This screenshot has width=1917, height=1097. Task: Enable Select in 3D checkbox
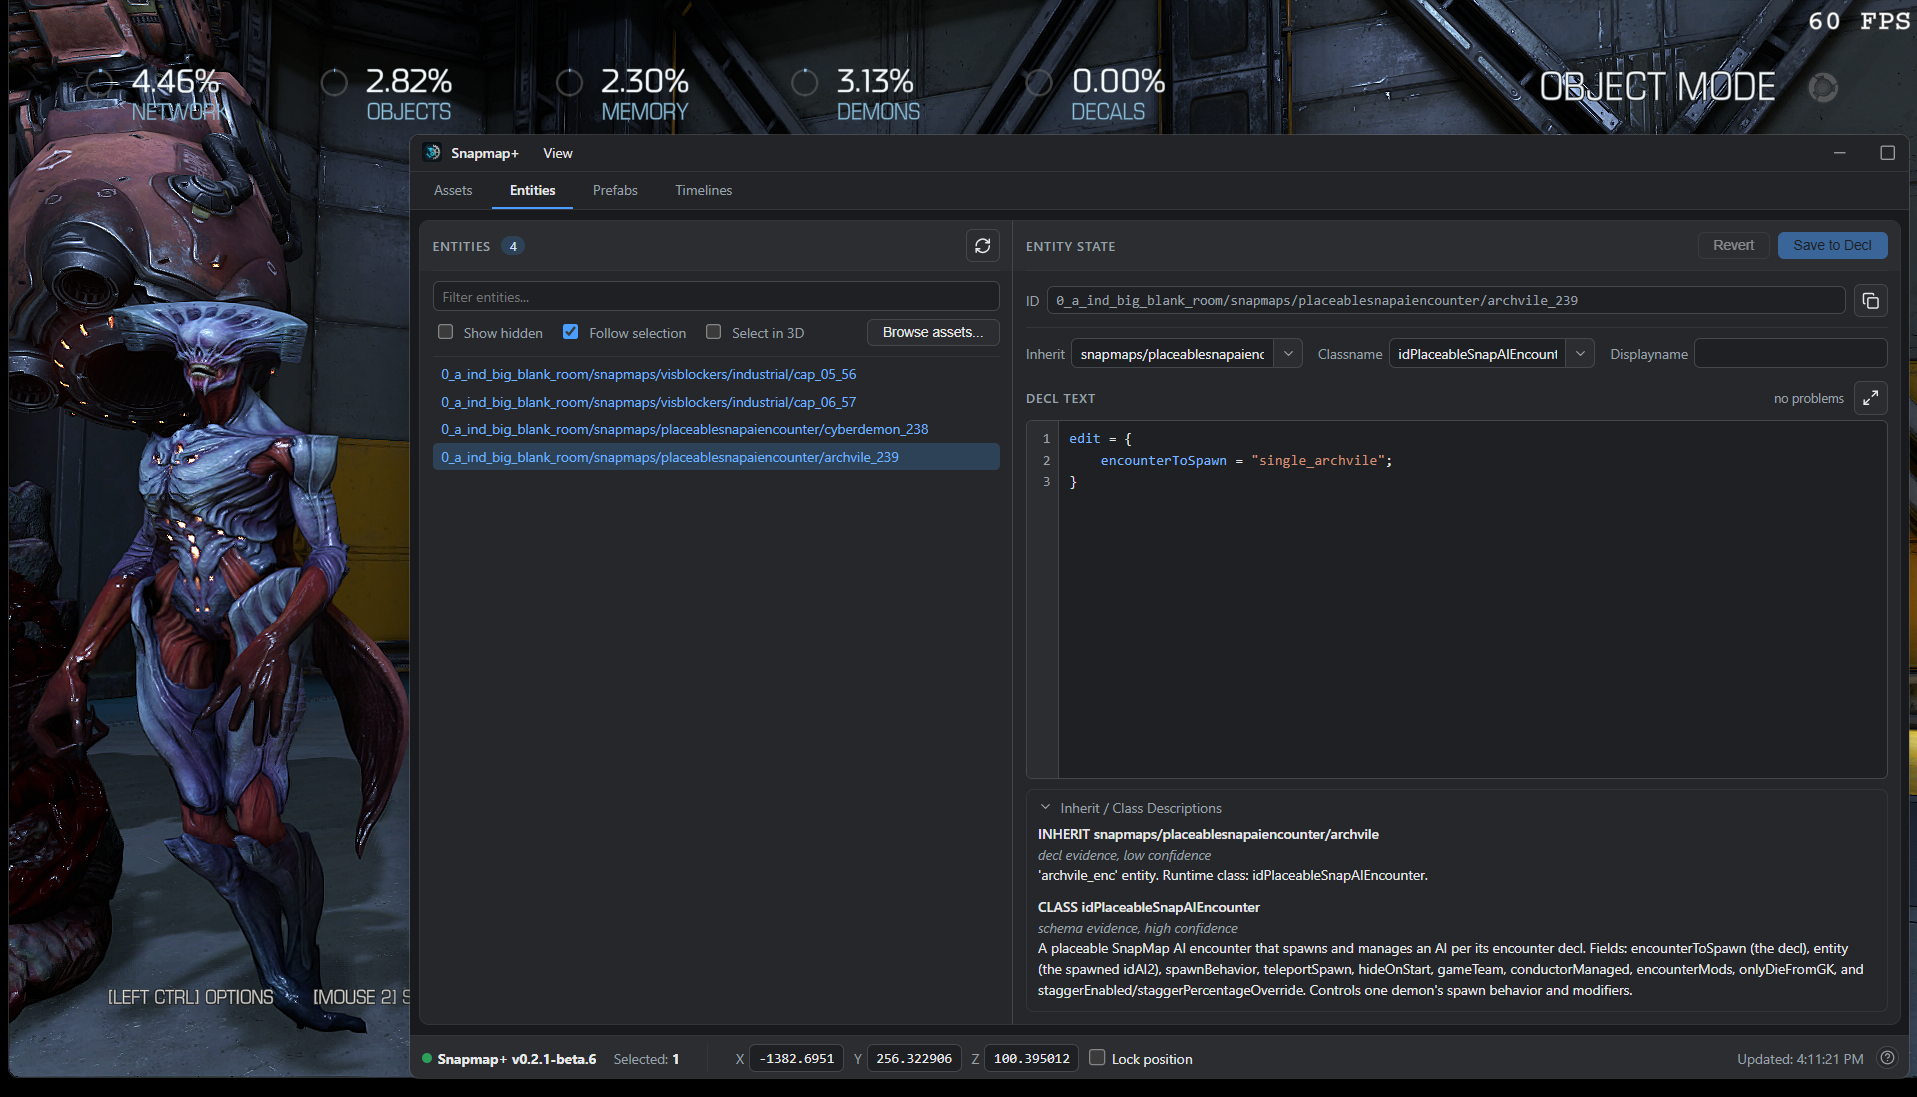(x=713, y=332)
